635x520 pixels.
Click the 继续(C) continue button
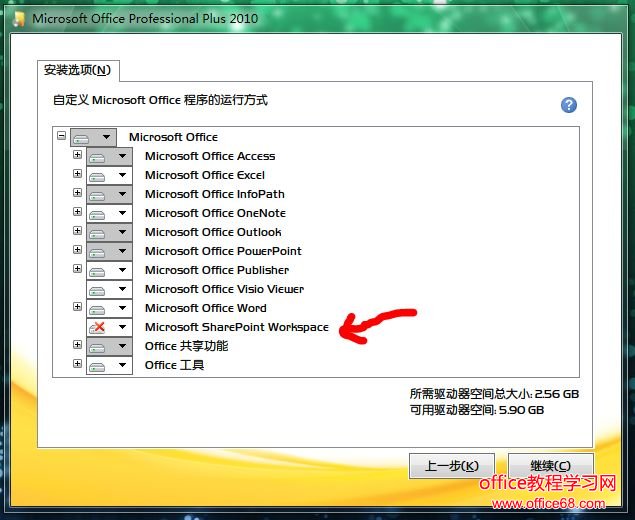click(x=551, y=466)
